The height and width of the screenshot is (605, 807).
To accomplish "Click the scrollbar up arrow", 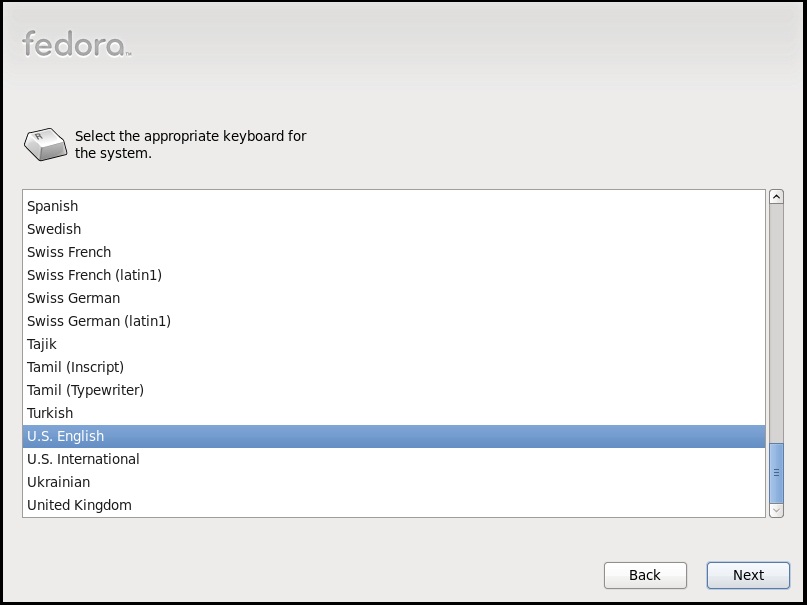I will click(x=776, y=197).
